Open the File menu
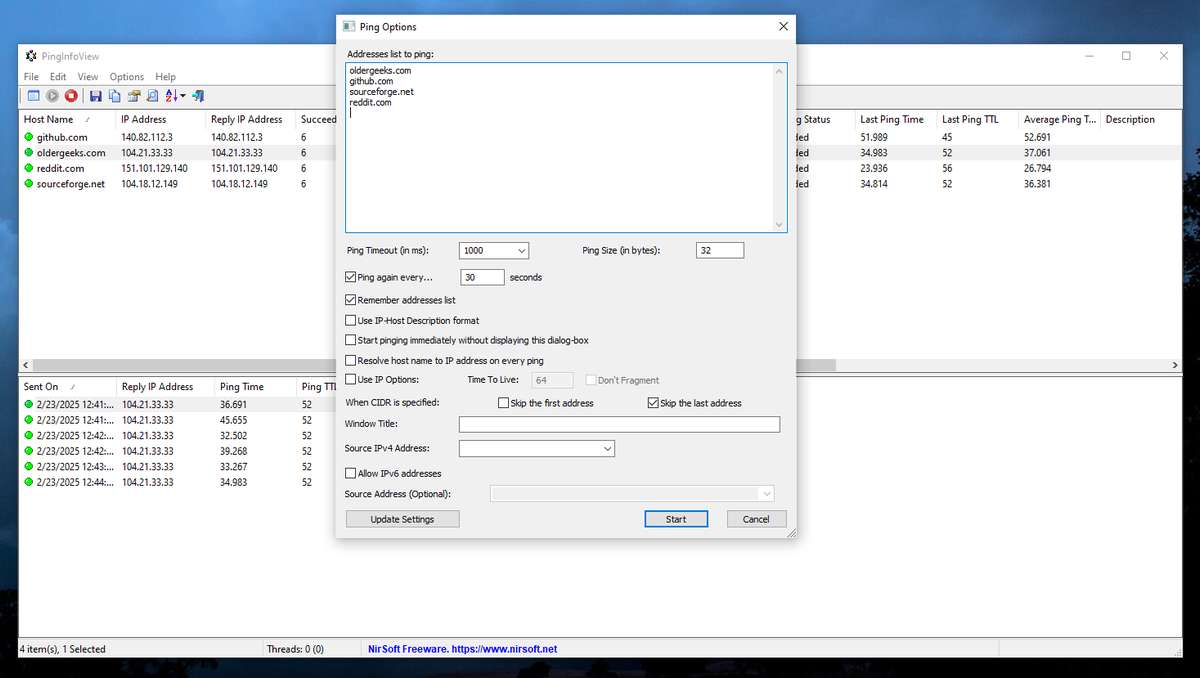This screenshot has height=678, width=1200. click(x=31, y=77)
